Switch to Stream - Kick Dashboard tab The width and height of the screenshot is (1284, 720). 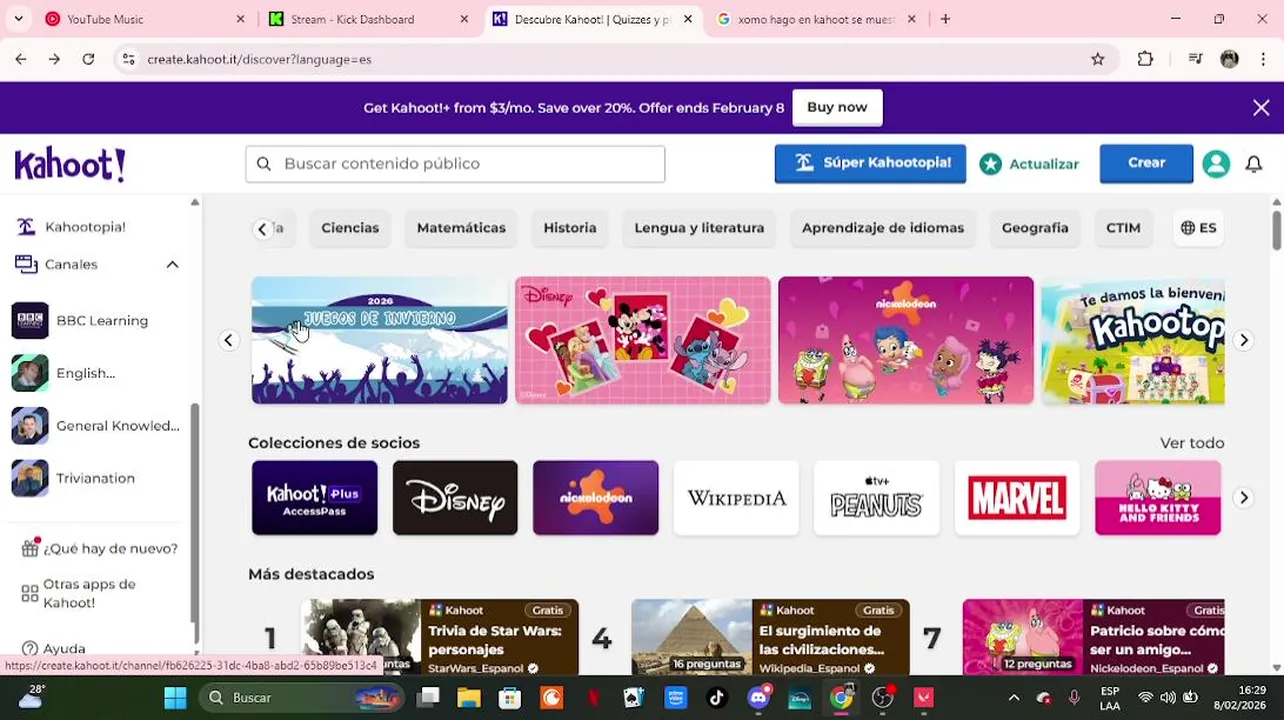(x=370, y=19)
